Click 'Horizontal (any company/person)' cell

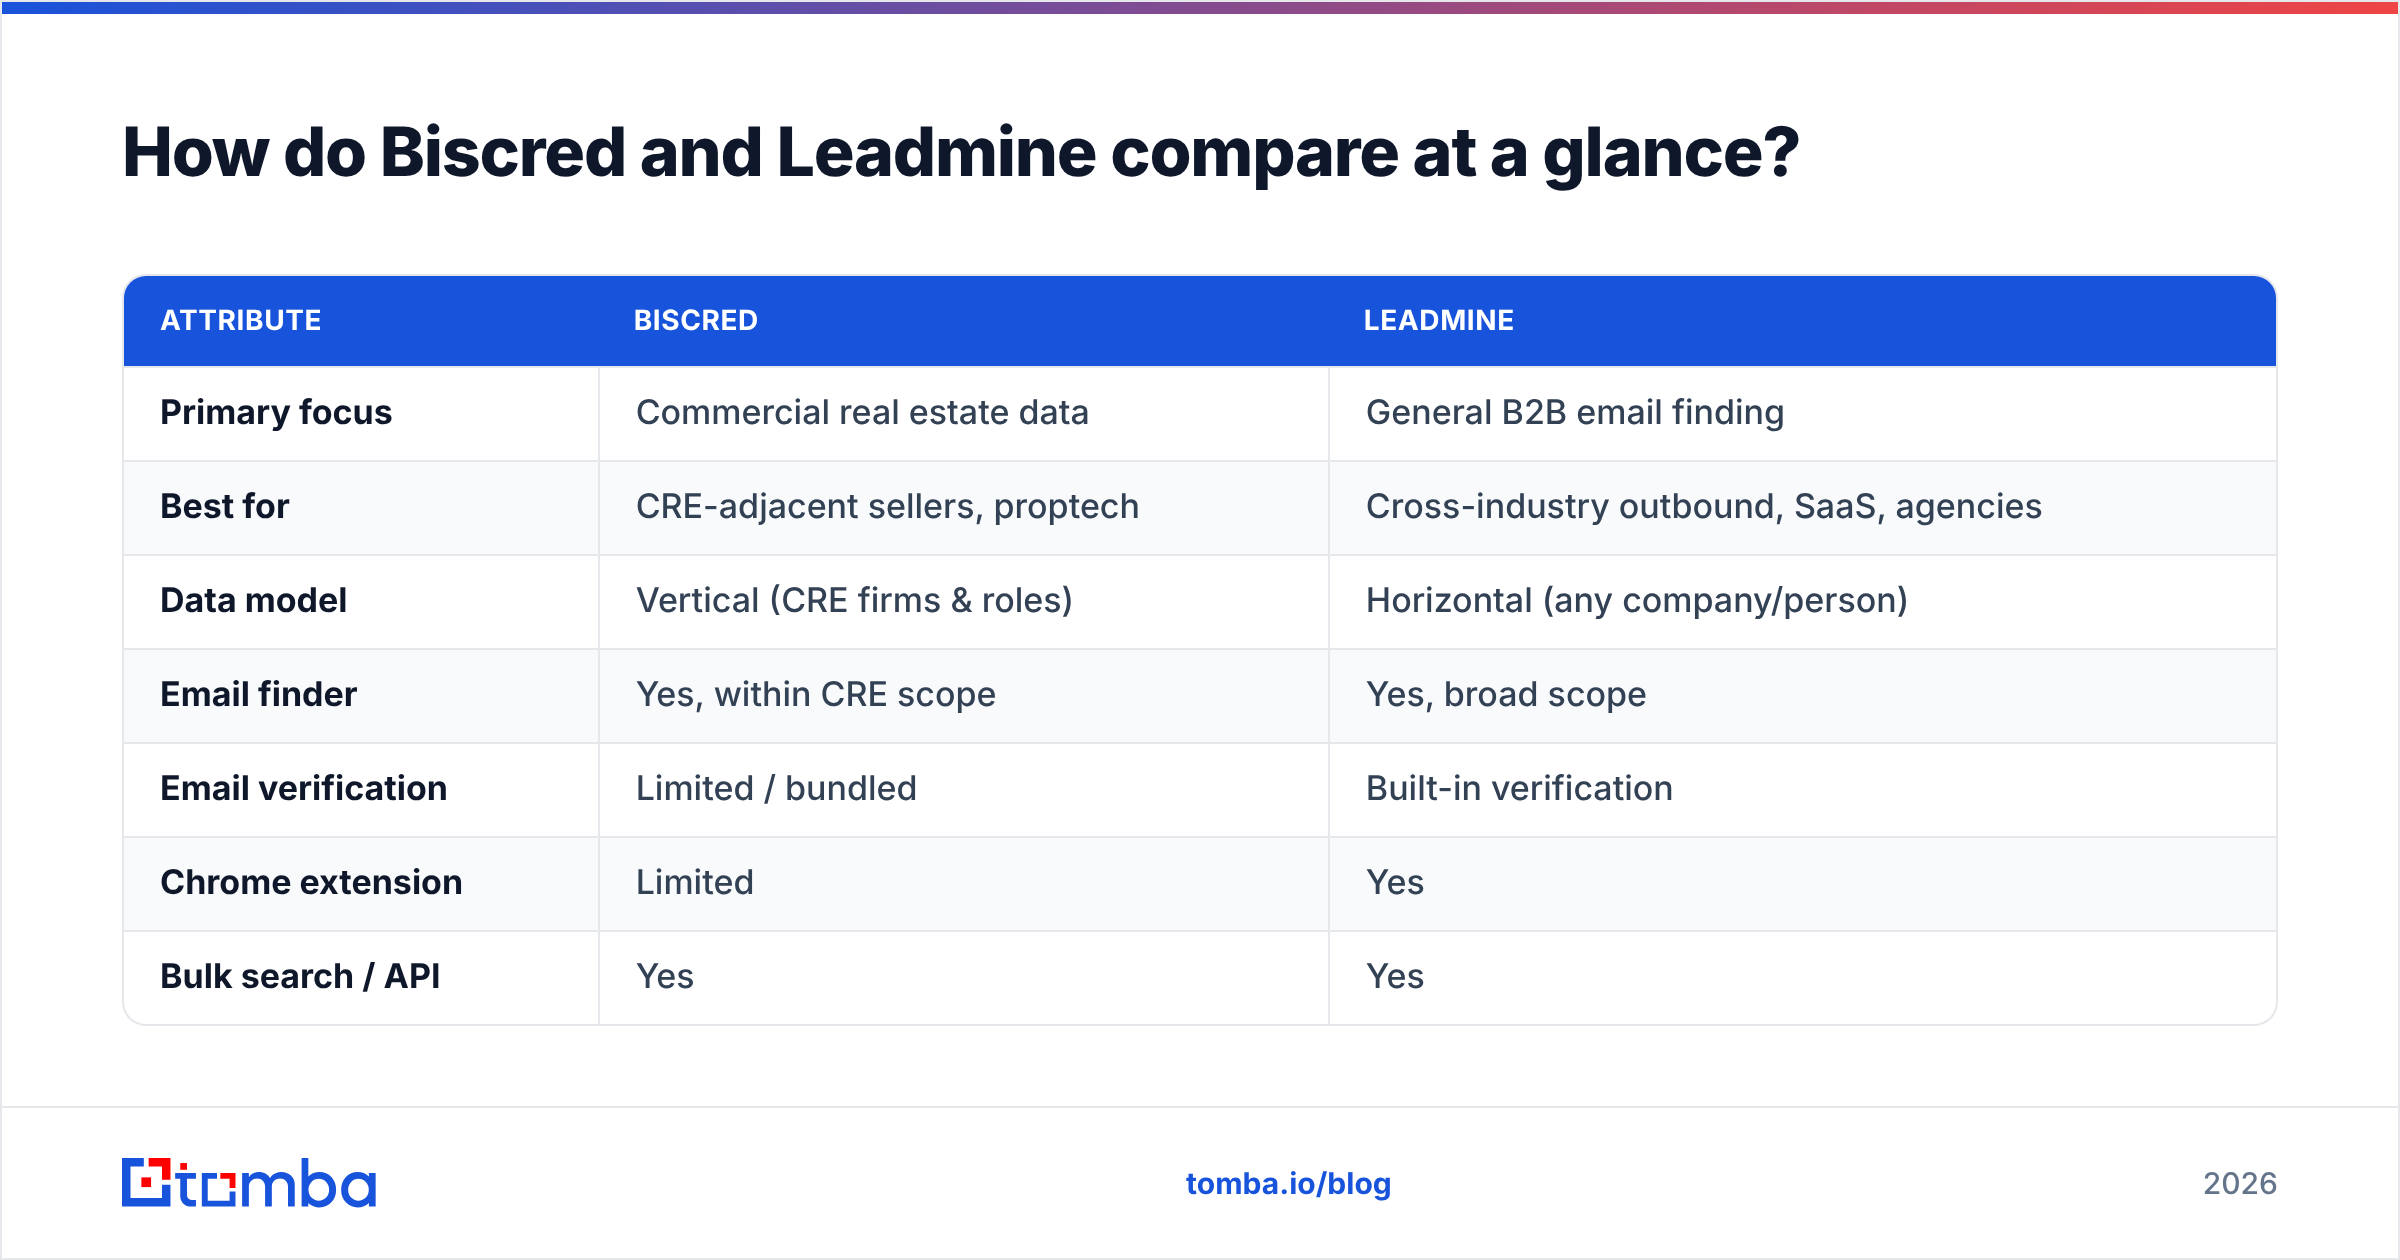click(1637, 601)
